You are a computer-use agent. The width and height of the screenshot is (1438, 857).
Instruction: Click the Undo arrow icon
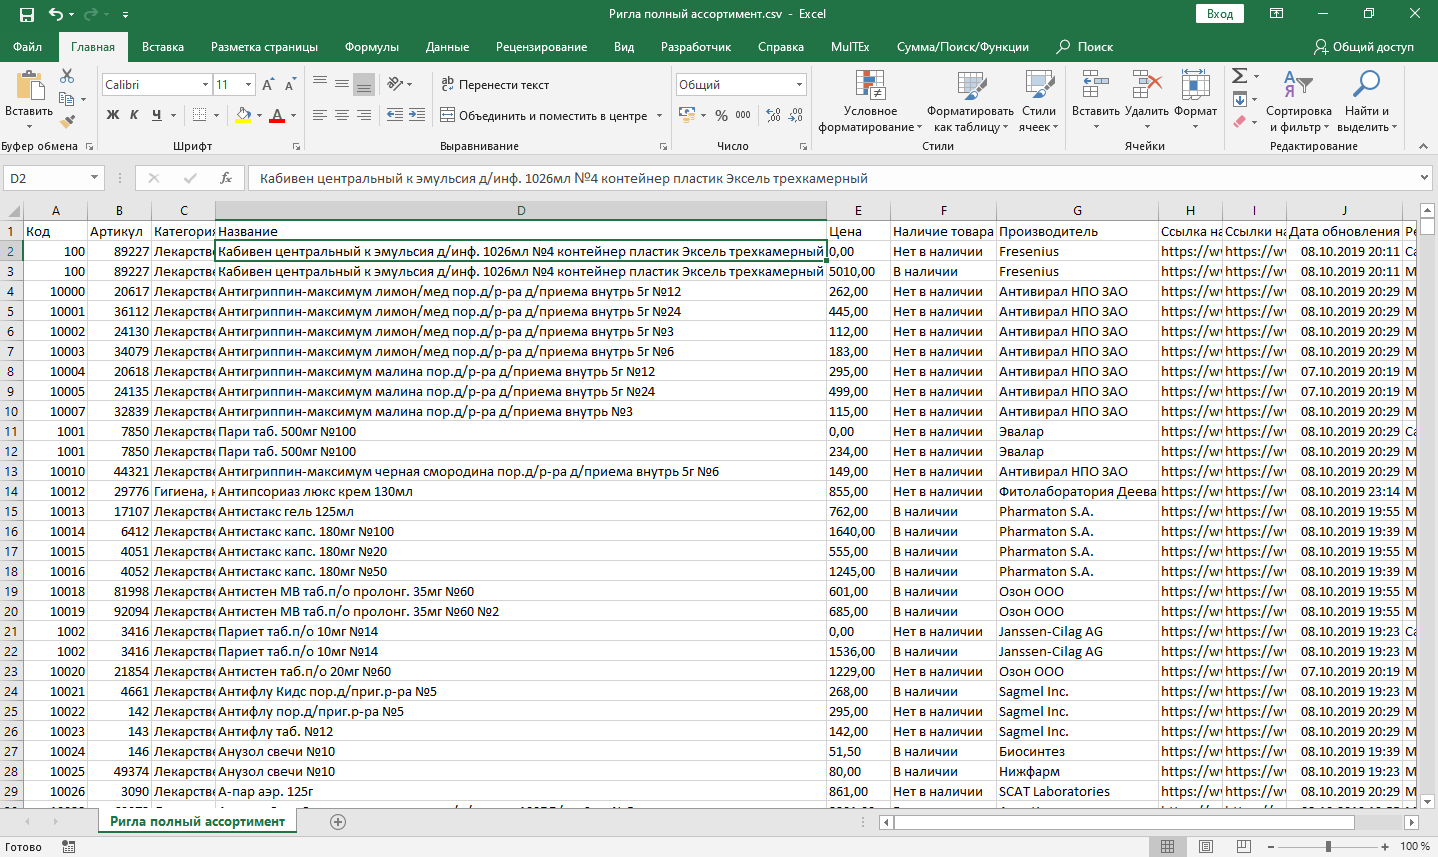(56, 14)
